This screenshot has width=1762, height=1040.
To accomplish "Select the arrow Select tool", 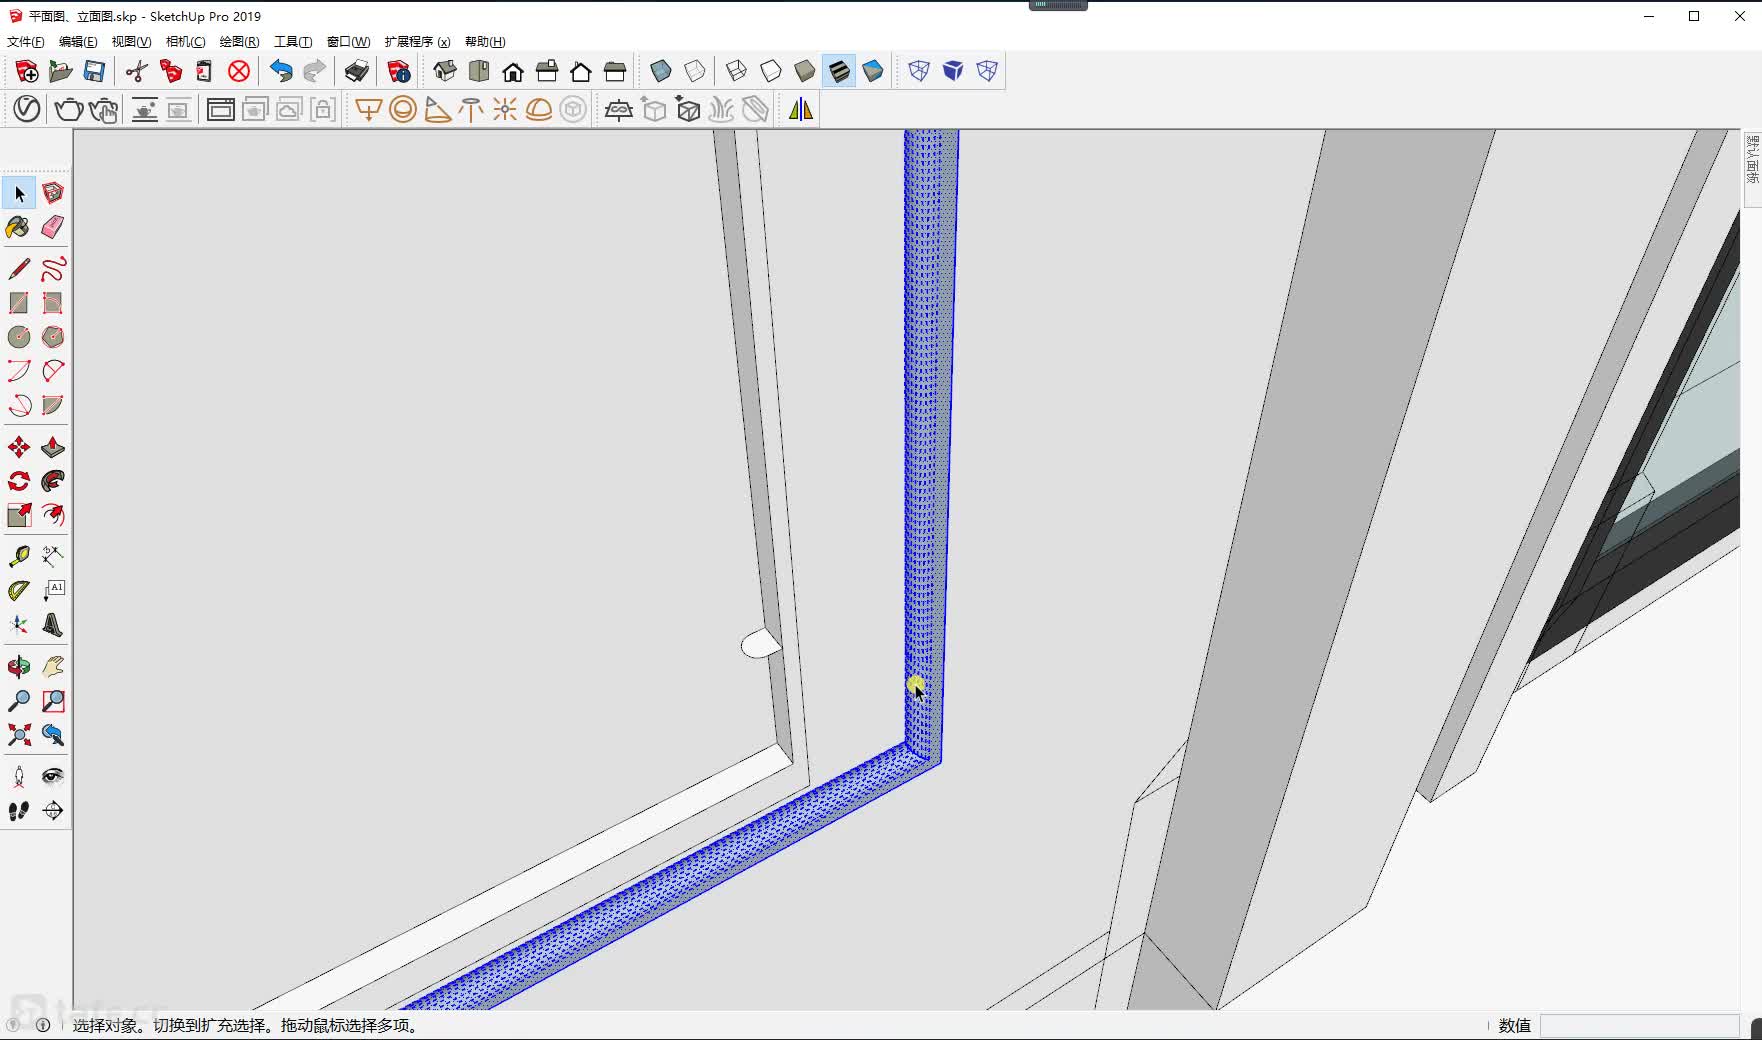I will click(19, 193).
